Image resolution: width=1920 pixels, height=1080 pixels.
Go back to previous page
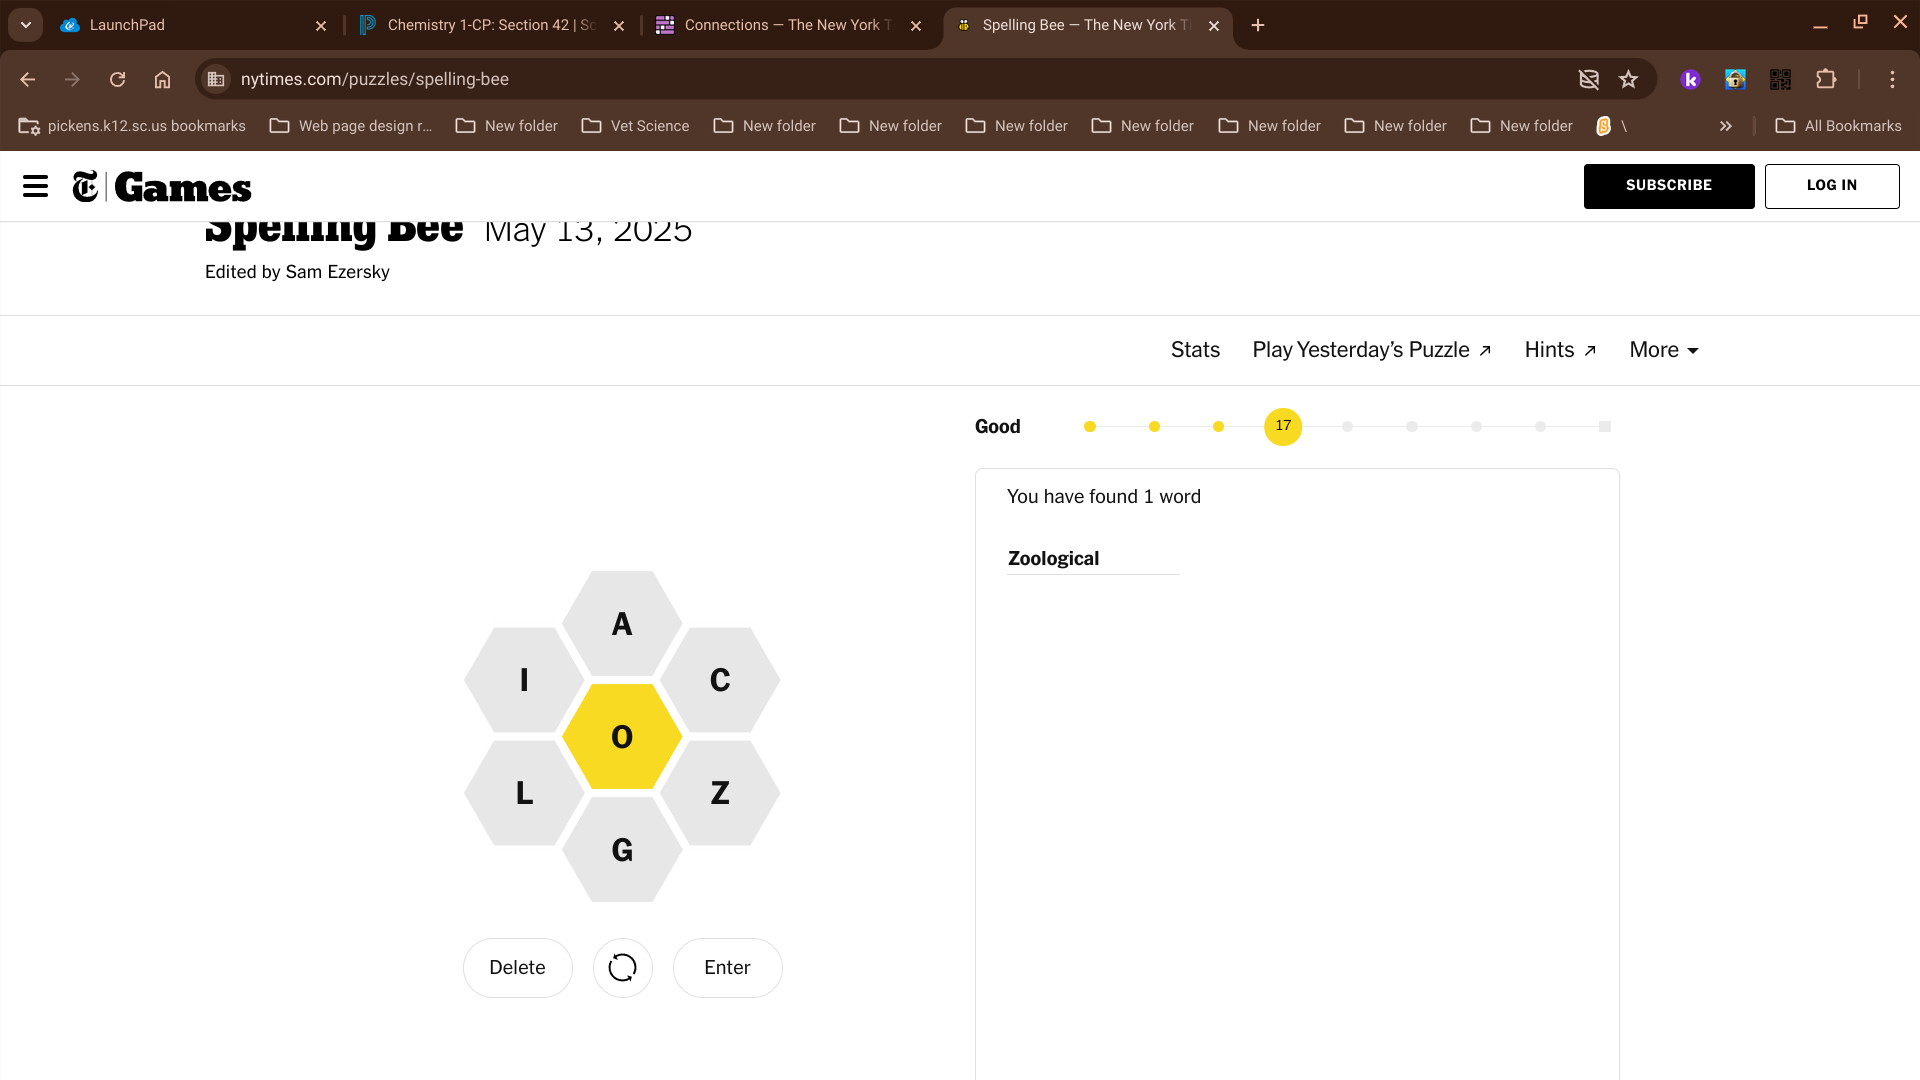point(28,79)
